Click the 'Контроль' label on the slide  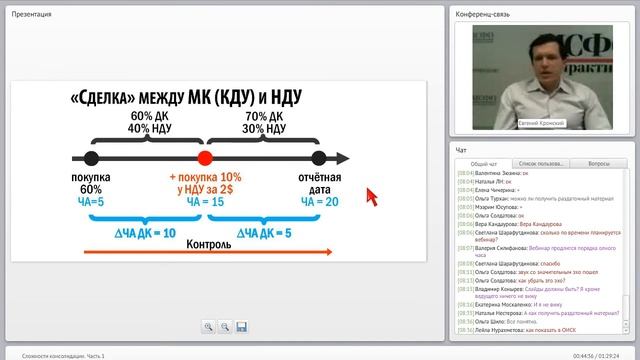(x=209, y=244)
